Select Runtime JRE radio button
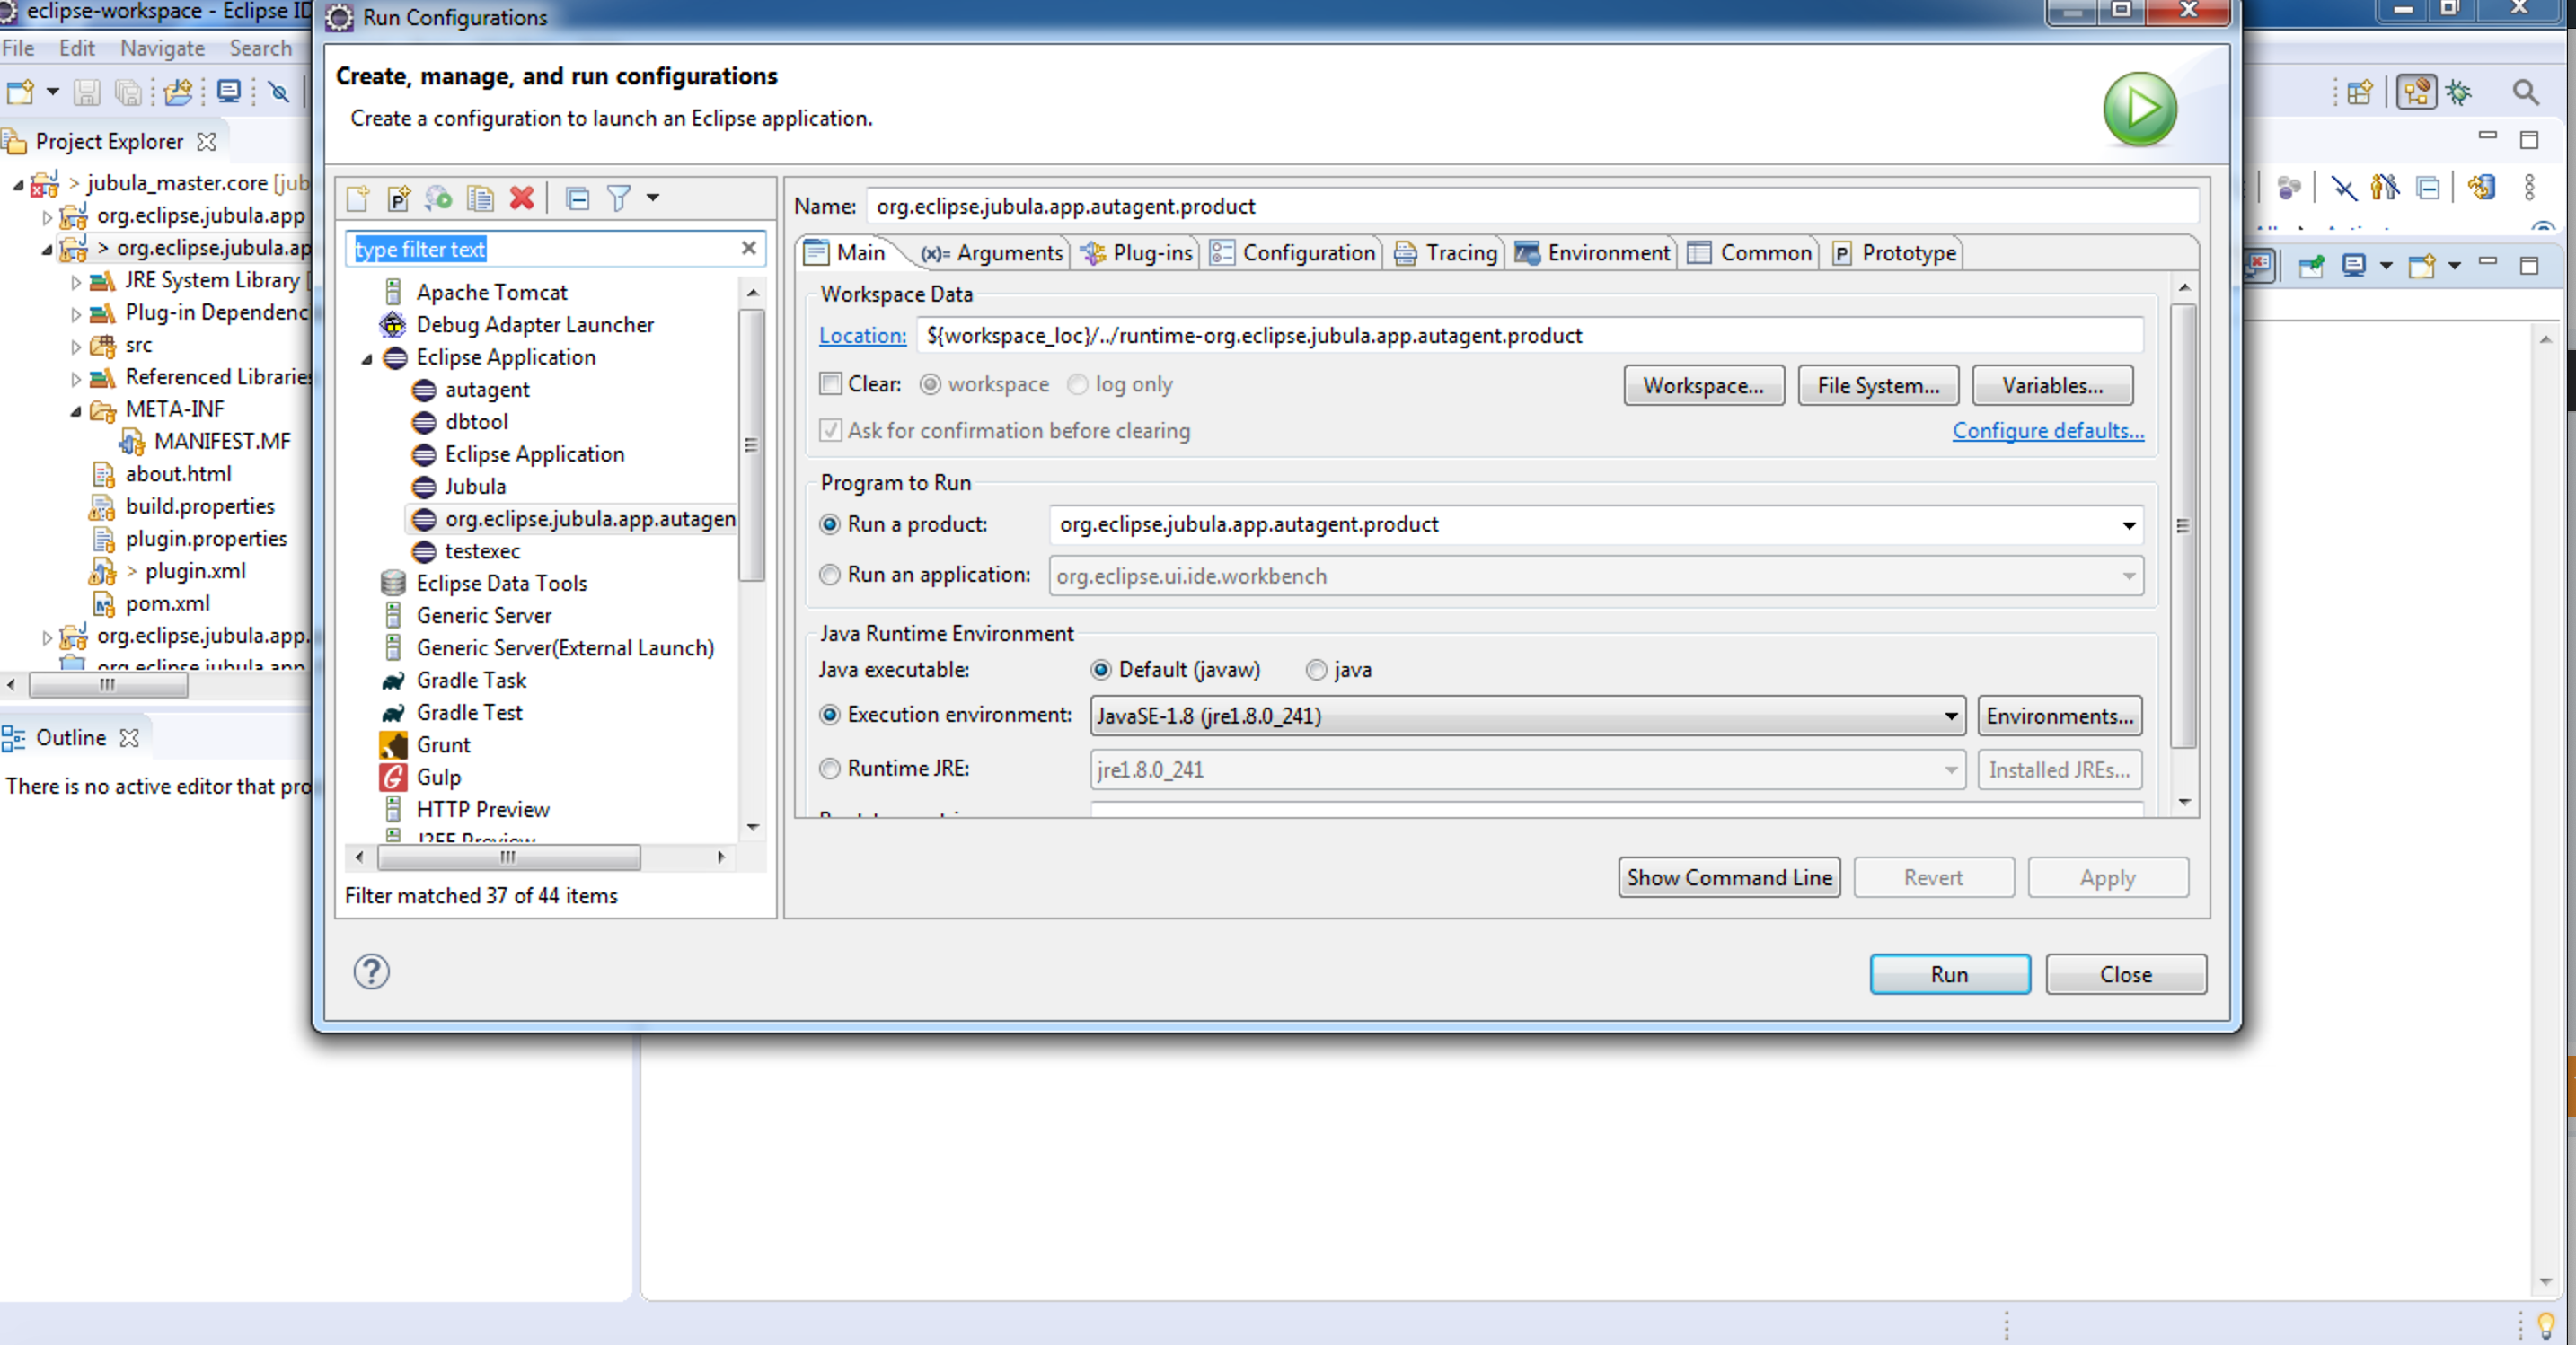 829,769
